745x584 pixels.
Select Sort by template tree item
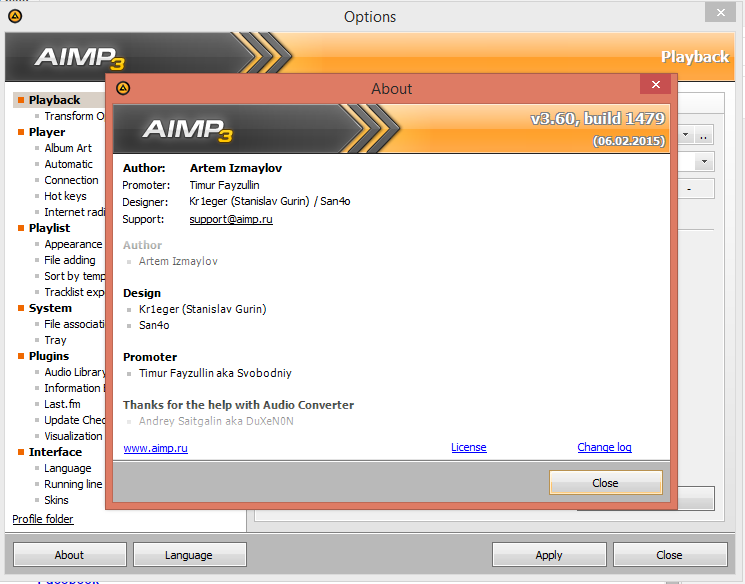(74, 276)
